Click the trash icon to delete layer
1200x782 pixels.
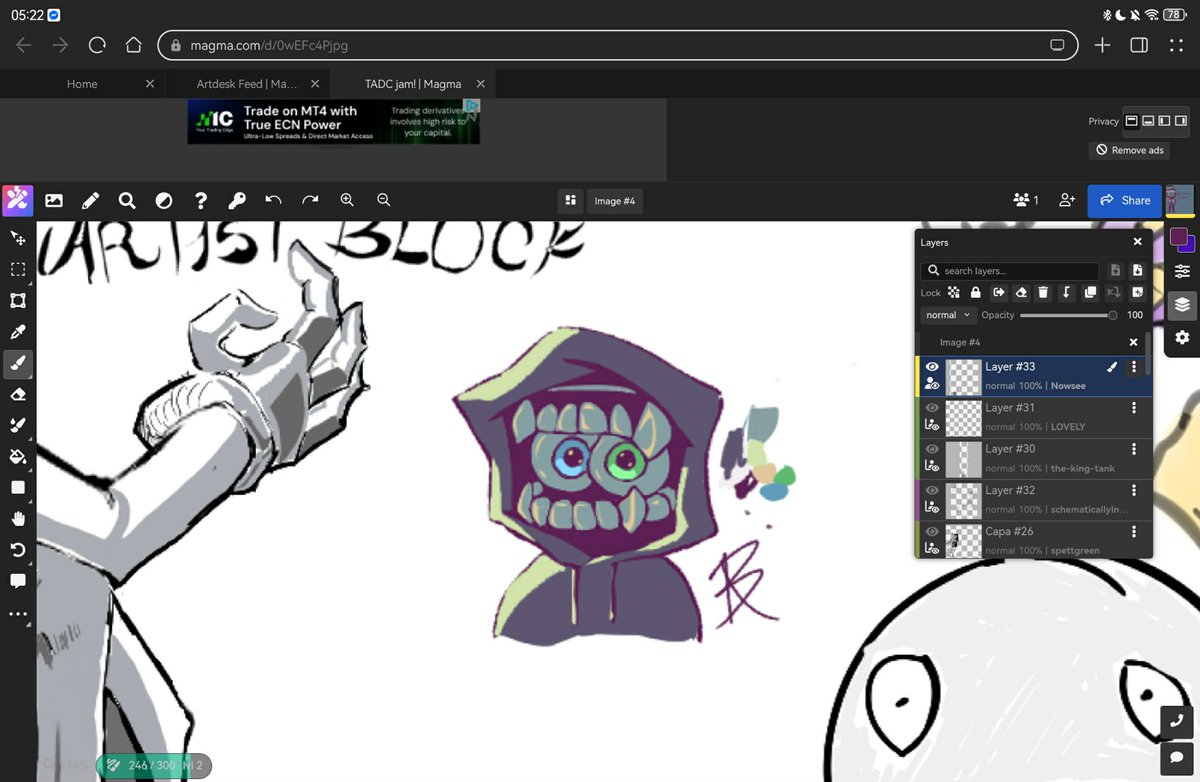point(1043,292)
